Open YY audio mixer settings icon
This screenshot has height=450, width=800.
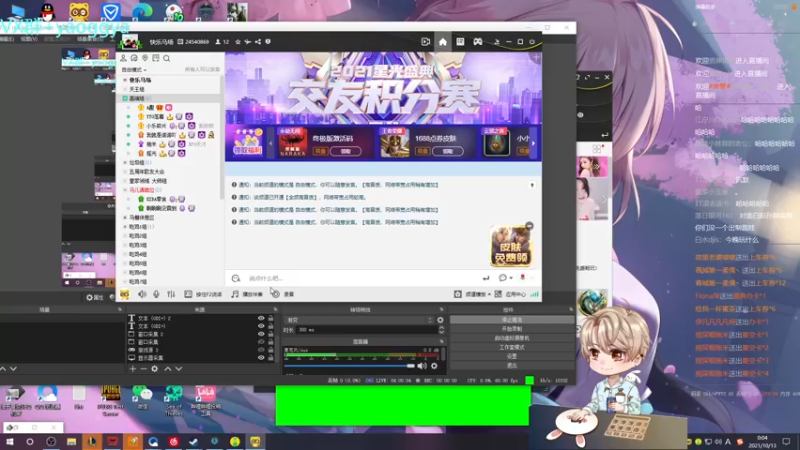pos(171,294)
